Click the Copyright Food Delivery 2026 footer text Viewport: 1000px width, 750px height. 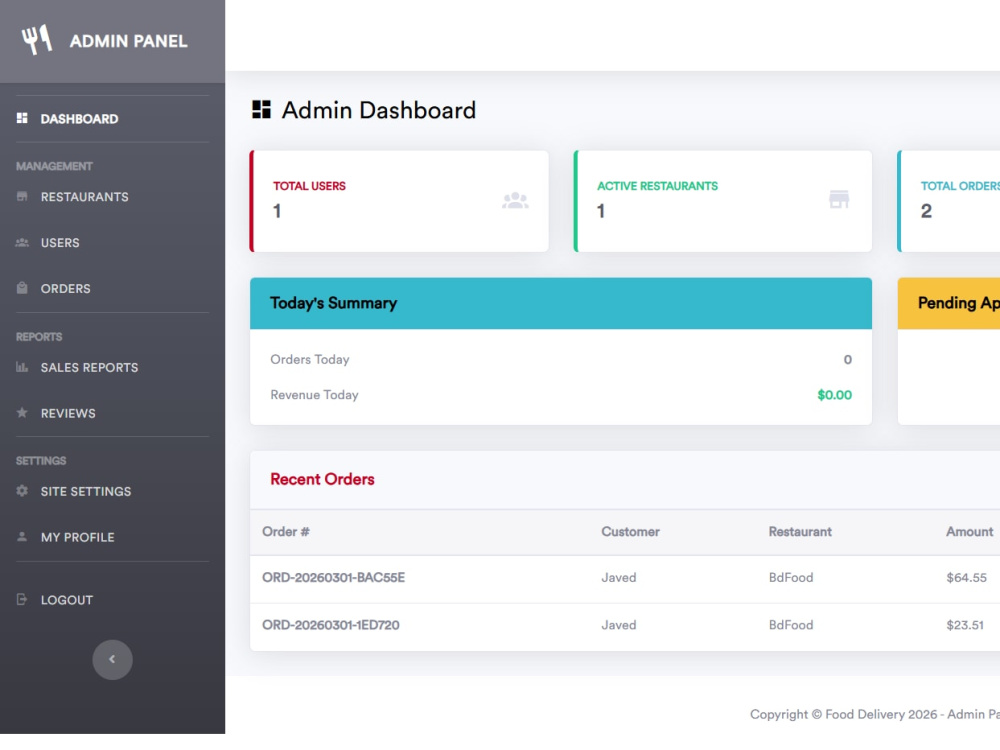coord(875,714)
